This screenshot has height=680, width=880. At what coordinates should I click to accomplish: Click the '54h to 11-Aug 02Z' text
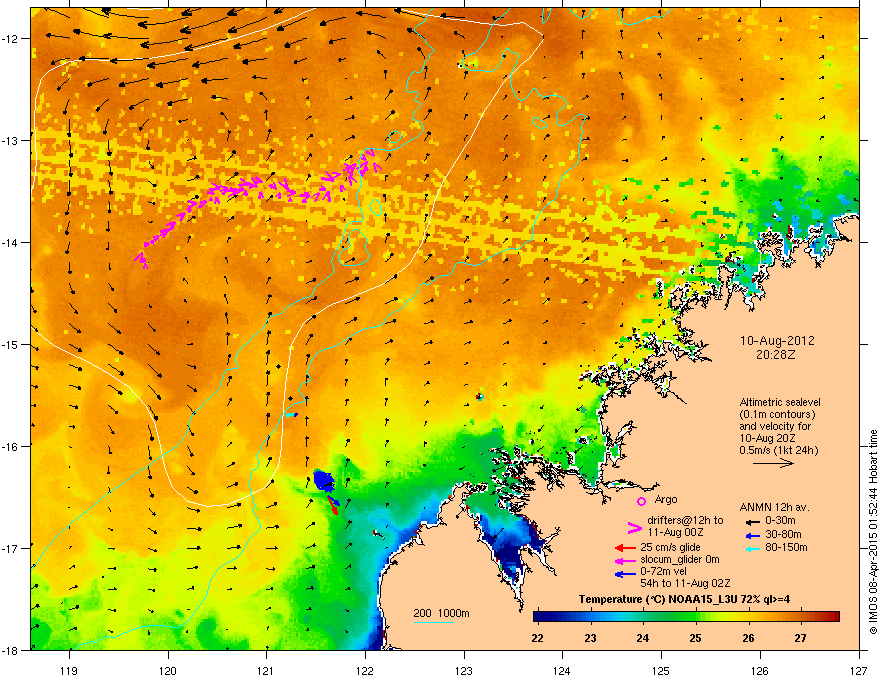pyautogui.click(x=685, y=583)
